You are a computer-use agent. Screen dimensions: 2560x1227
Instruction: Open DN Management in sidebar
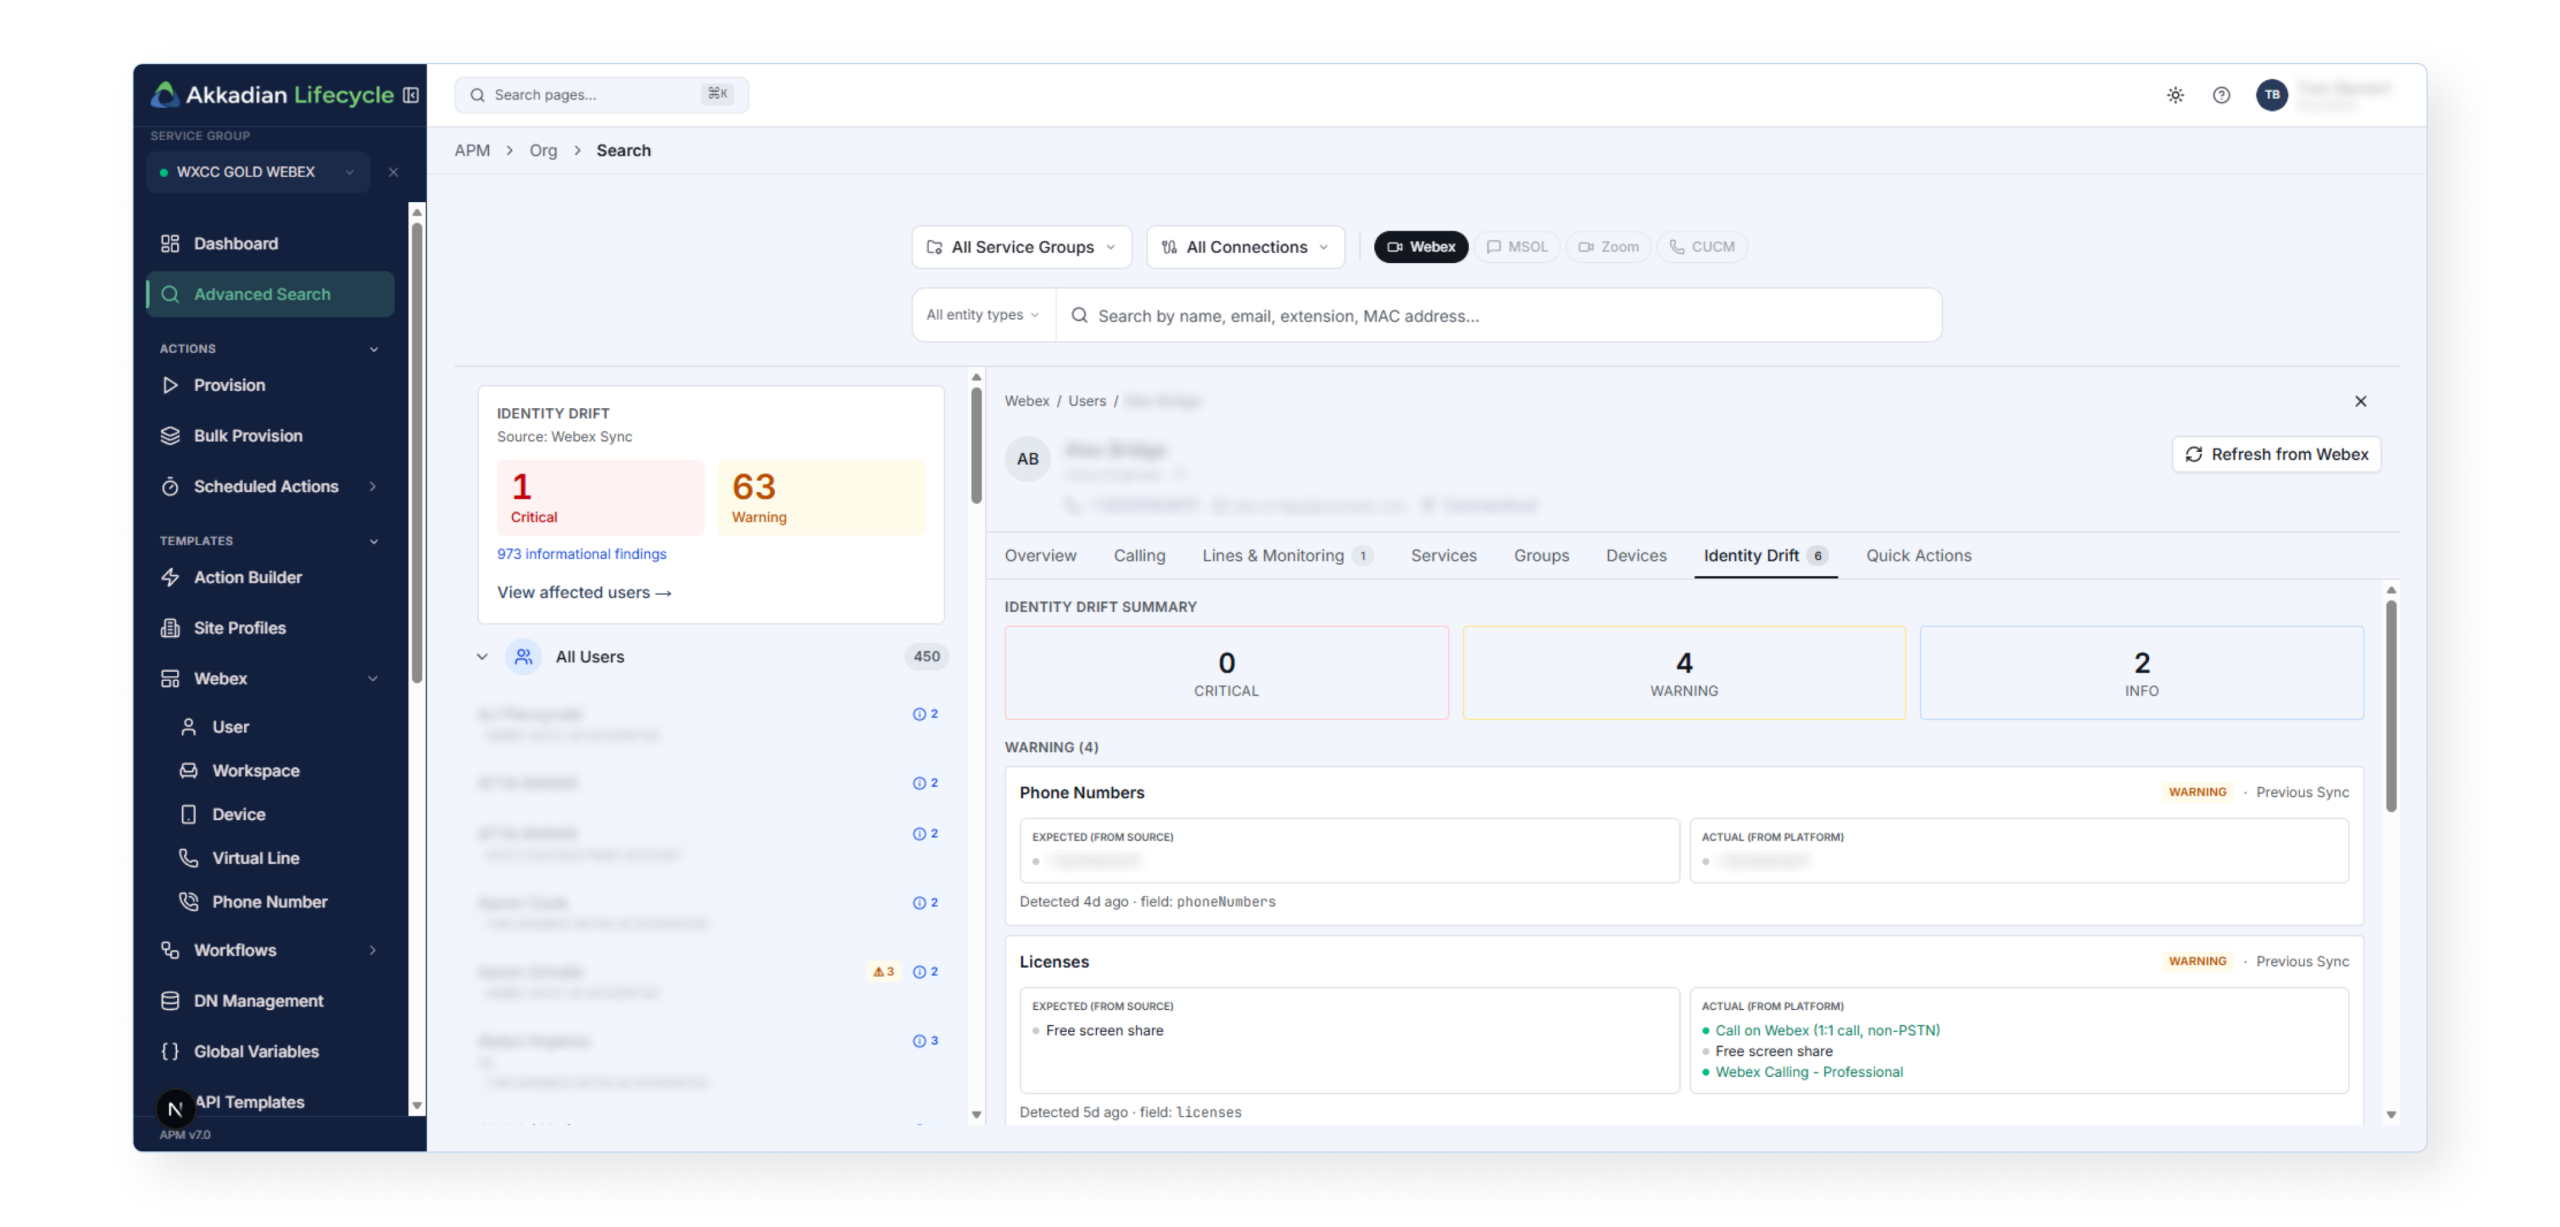(270, 1000)
